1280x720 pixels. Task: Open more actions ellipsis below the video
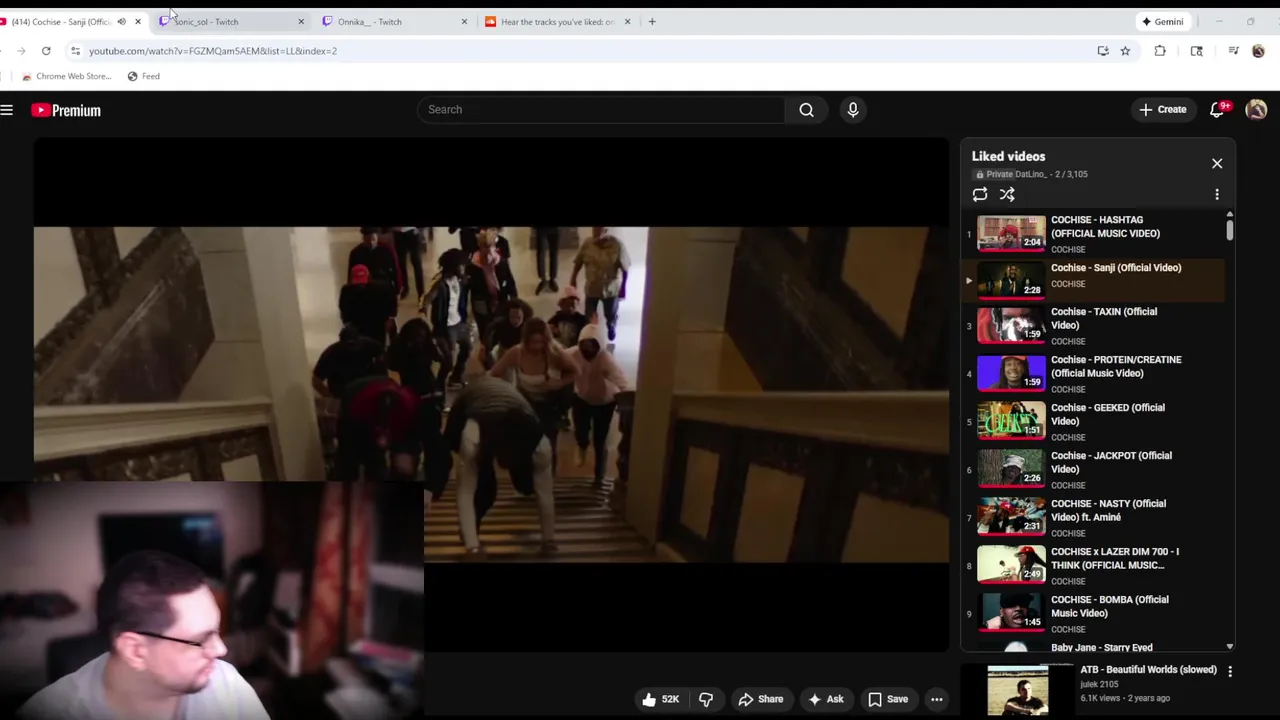[937, 700]
